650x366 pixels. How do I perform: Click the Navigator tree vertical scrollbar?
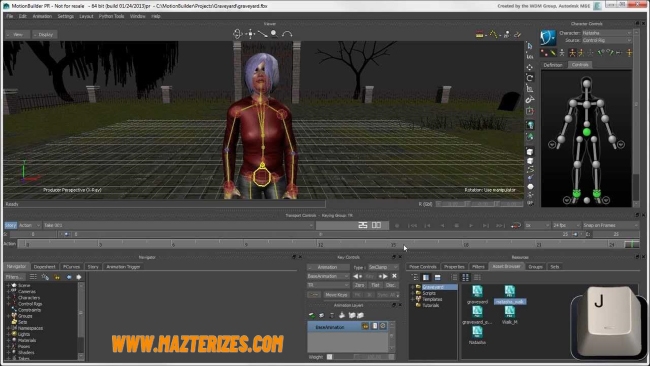click(81, 321)
